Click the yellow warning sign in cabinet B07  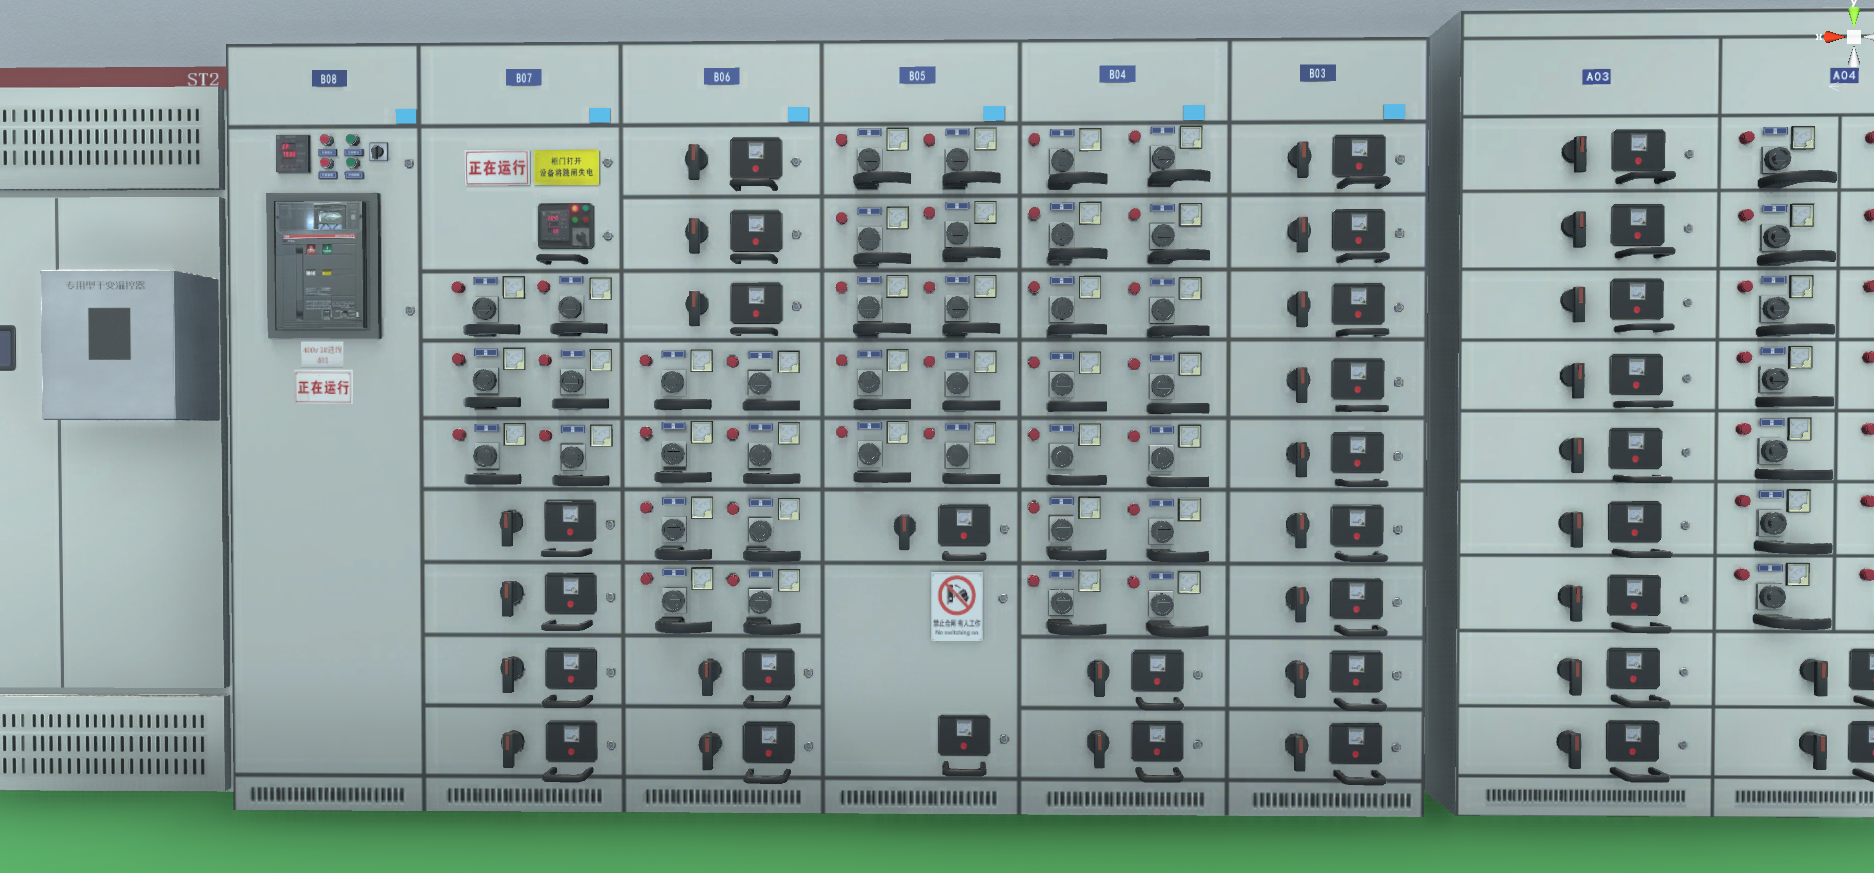click(566, 168)
